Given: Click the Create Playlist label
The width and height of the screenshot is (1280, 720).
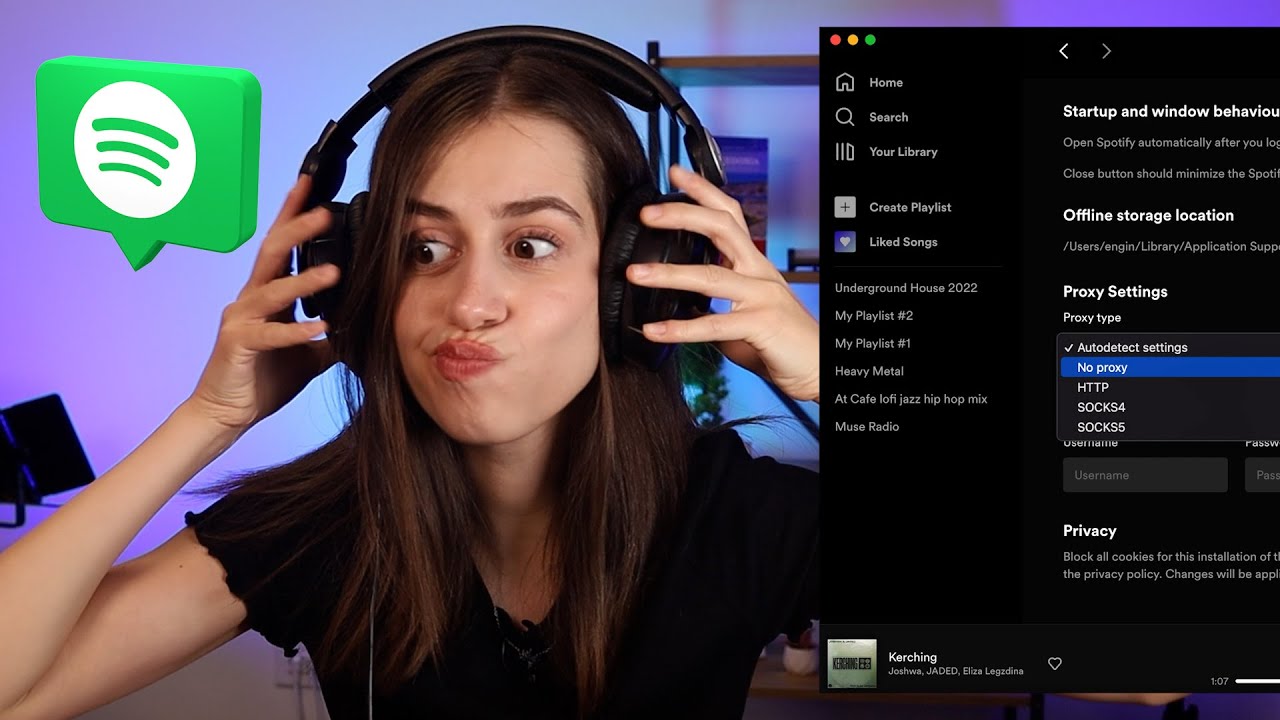Looking at the screenshot, I should (910, 207).
